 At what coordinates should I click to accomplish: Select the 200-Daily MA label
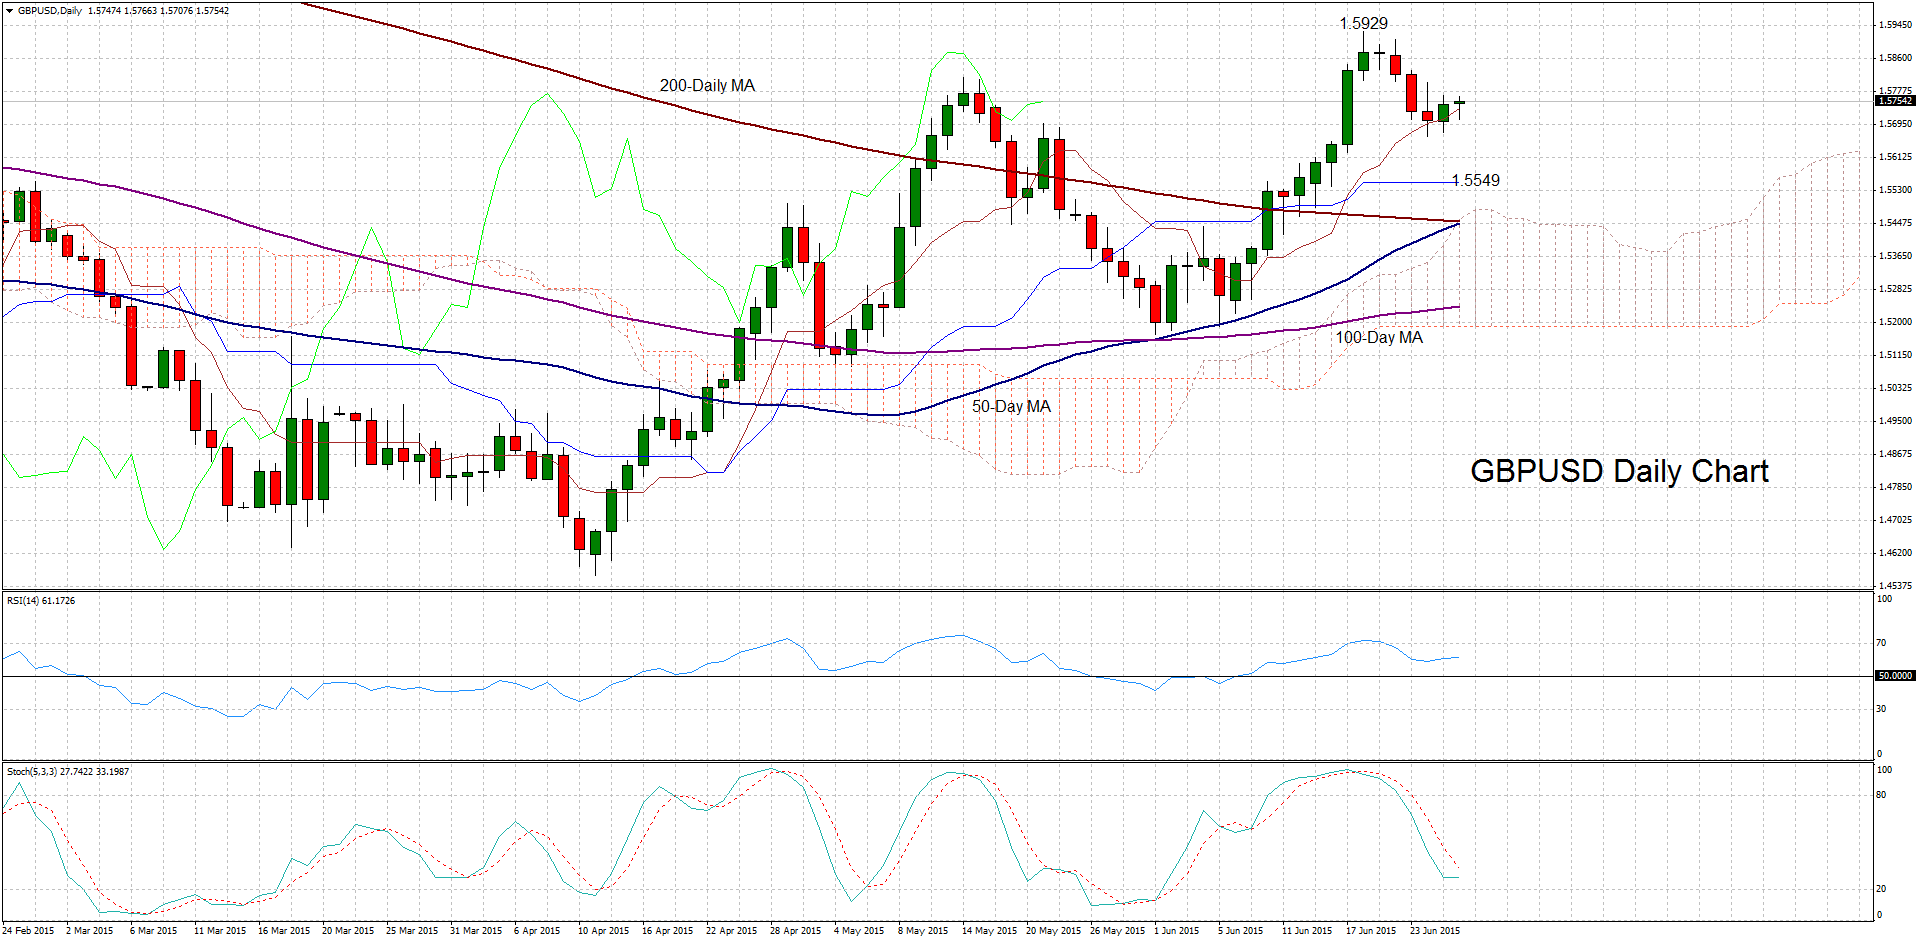pyautogui.click(x=707, y=86)
